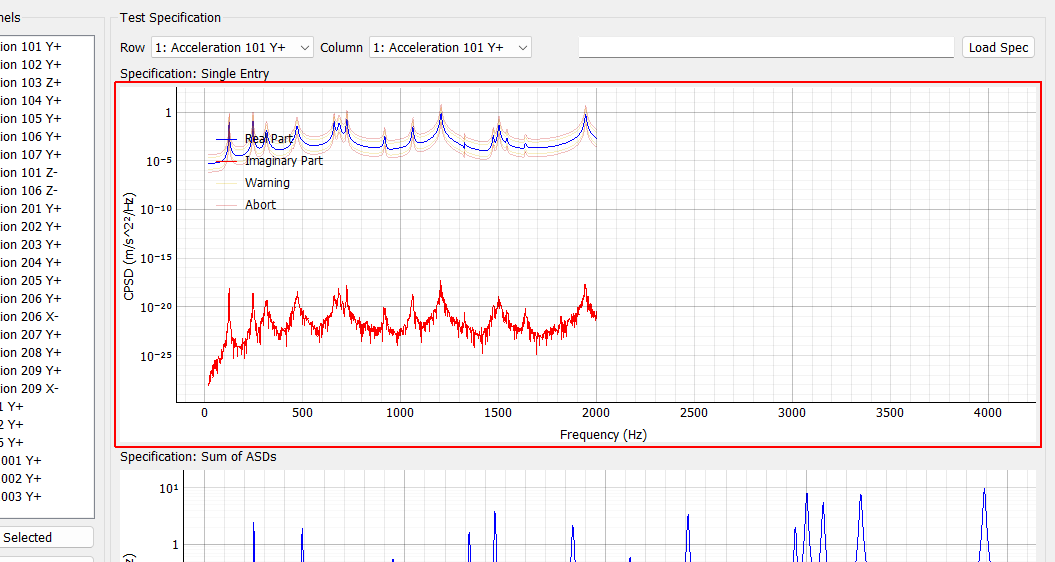Click the 2000 tick label on frequency axis
1055x562 pixels.
[595, 413]
